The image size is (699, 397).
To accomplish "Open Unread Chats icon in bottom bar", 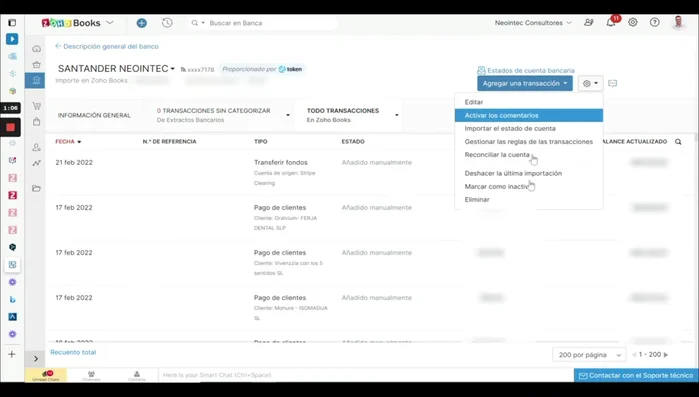I will [x=46, y=375].
